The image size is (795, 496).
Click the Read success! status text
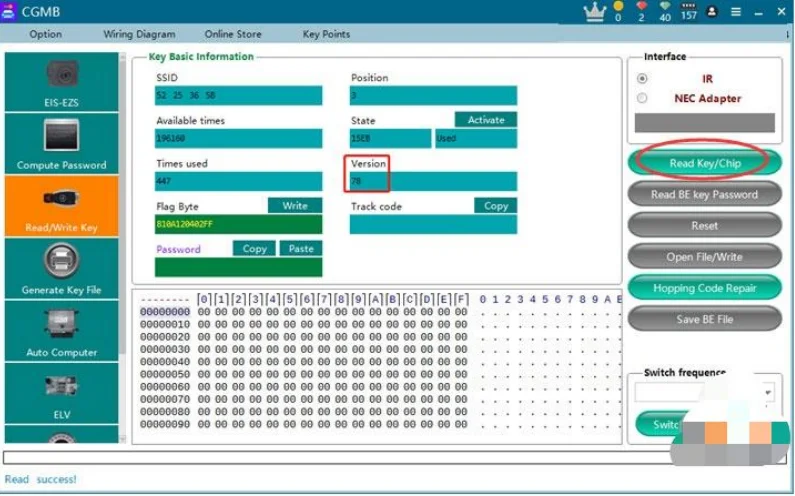(x=41, y=479)
